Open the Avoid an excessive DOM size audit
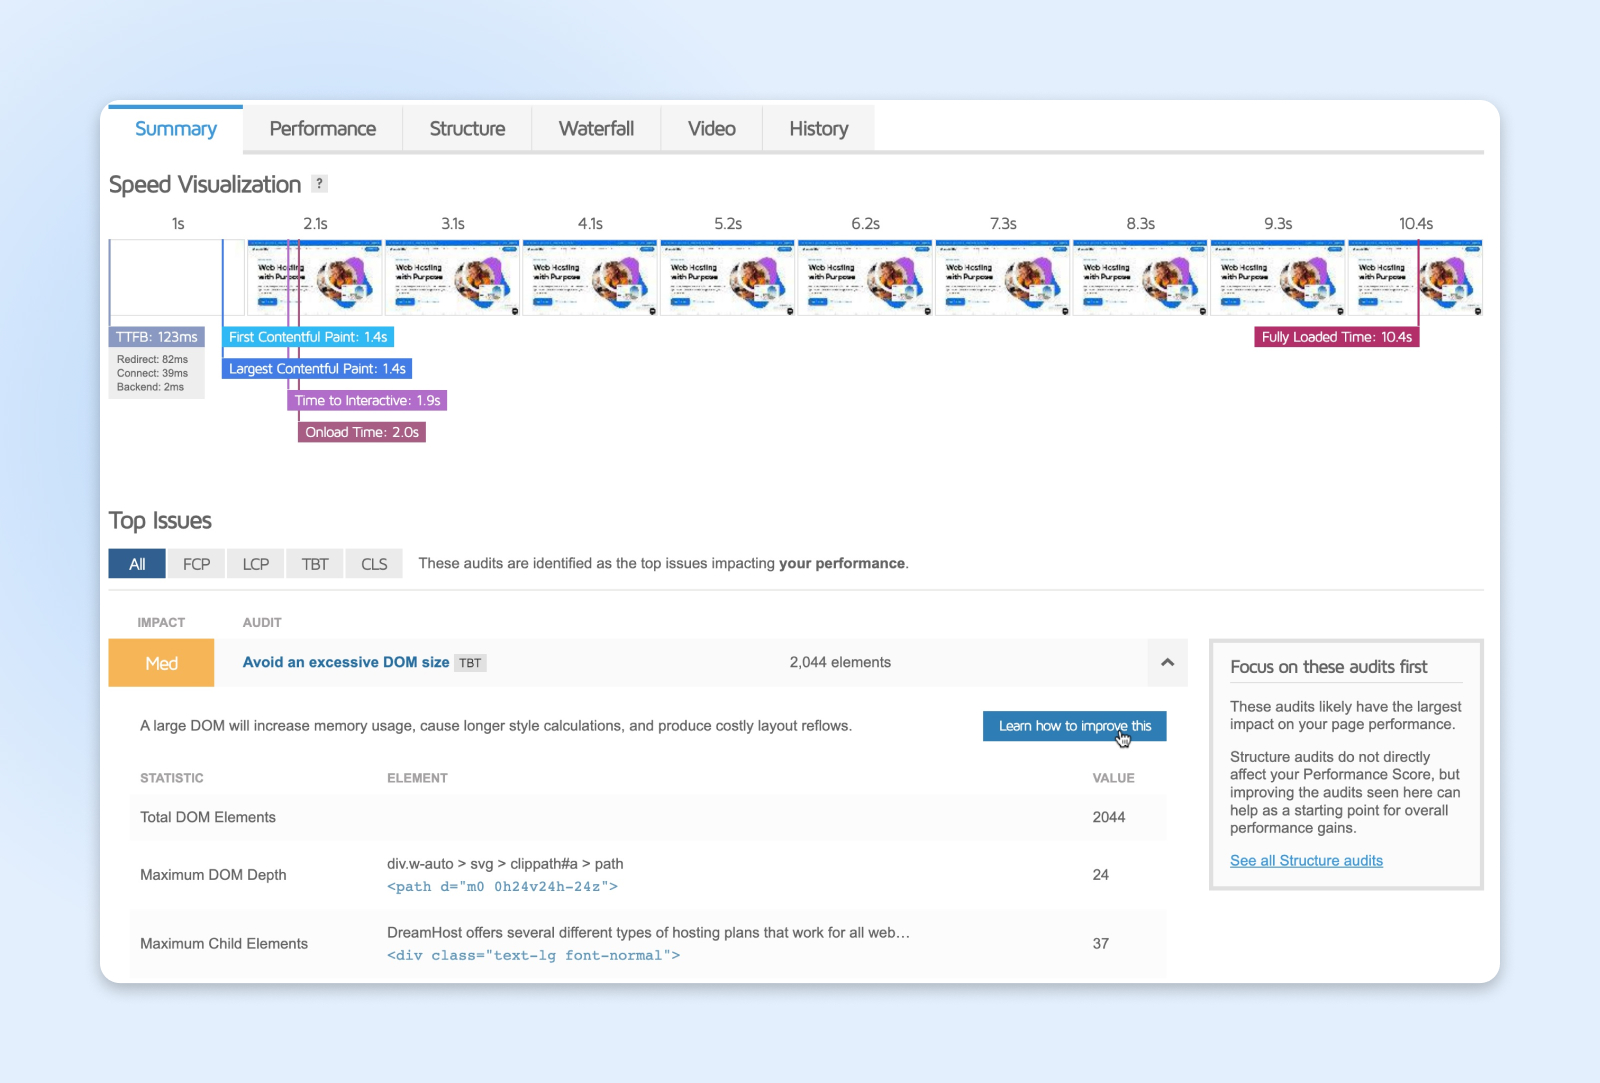 (x=346, y=662)
